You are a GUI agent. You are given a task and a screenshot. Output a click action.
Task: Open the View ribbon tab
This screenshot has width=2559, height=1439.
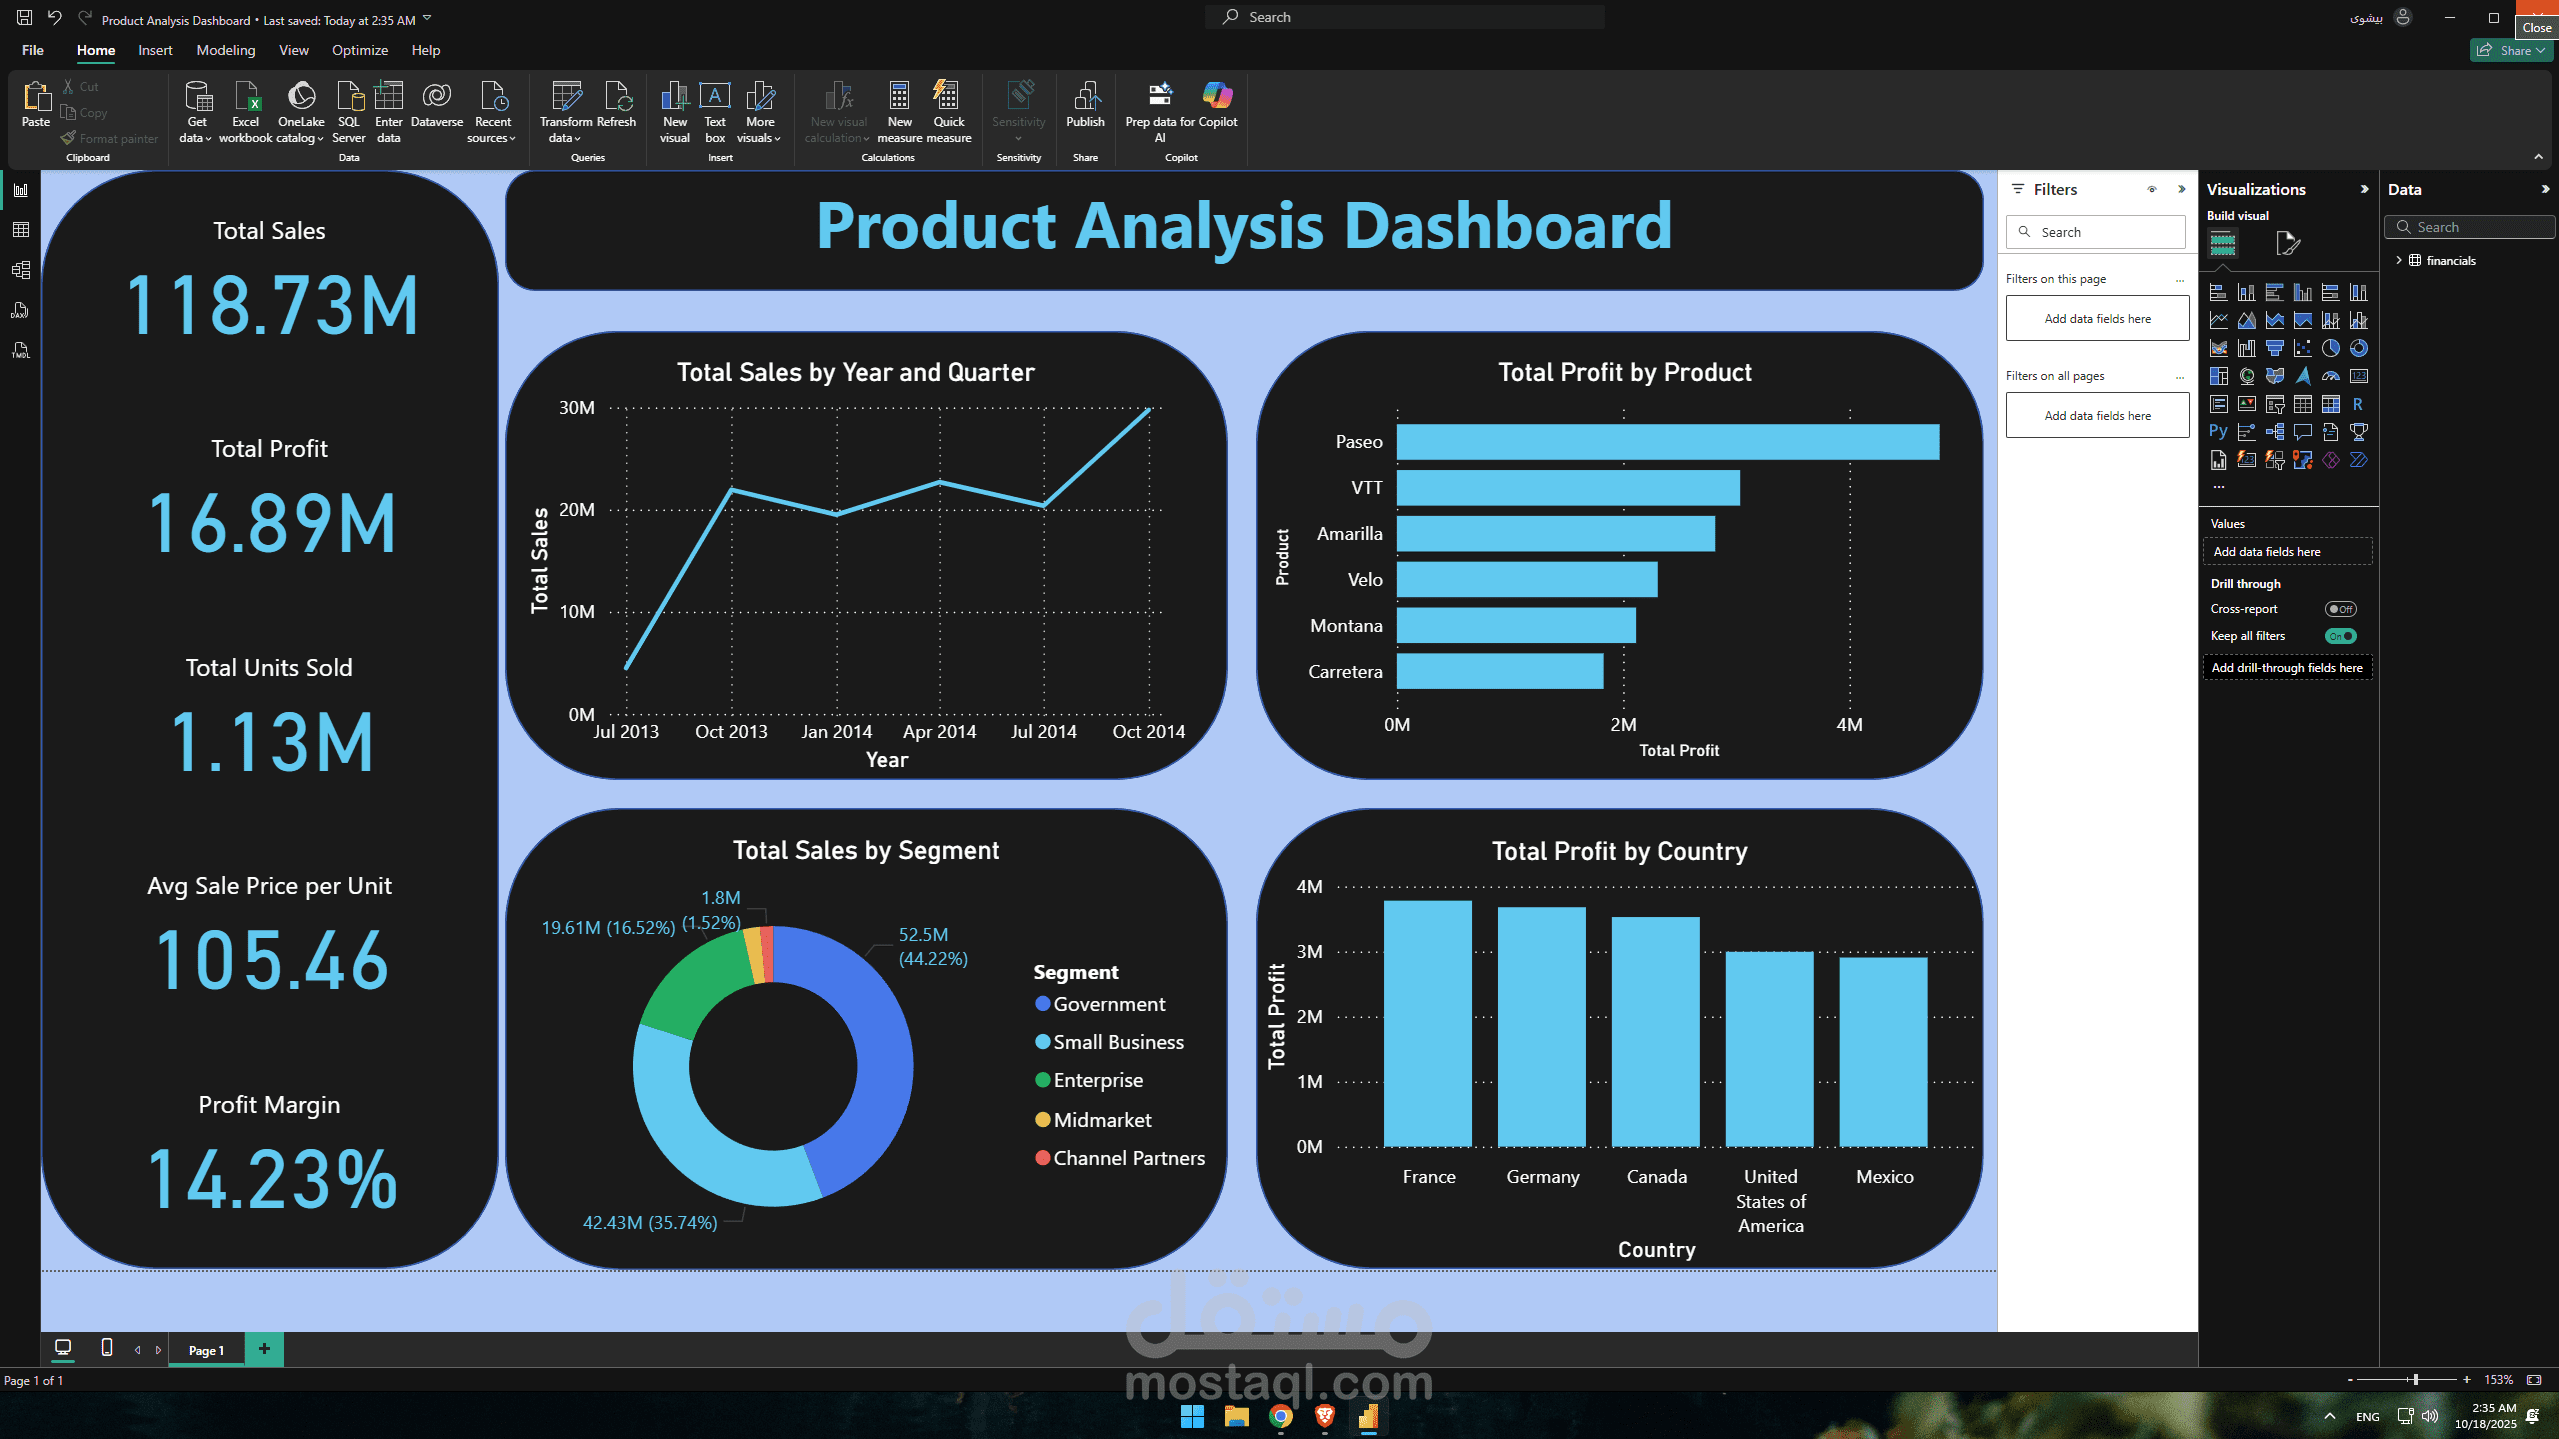pyautogui.click(x=293, y=50)
